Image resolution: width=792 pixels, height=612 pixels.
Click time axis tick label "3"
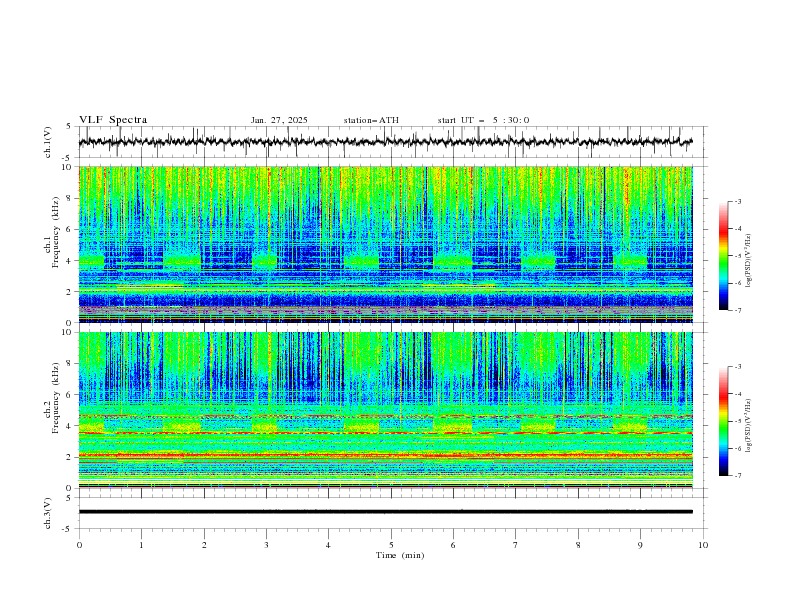point(266,545)
